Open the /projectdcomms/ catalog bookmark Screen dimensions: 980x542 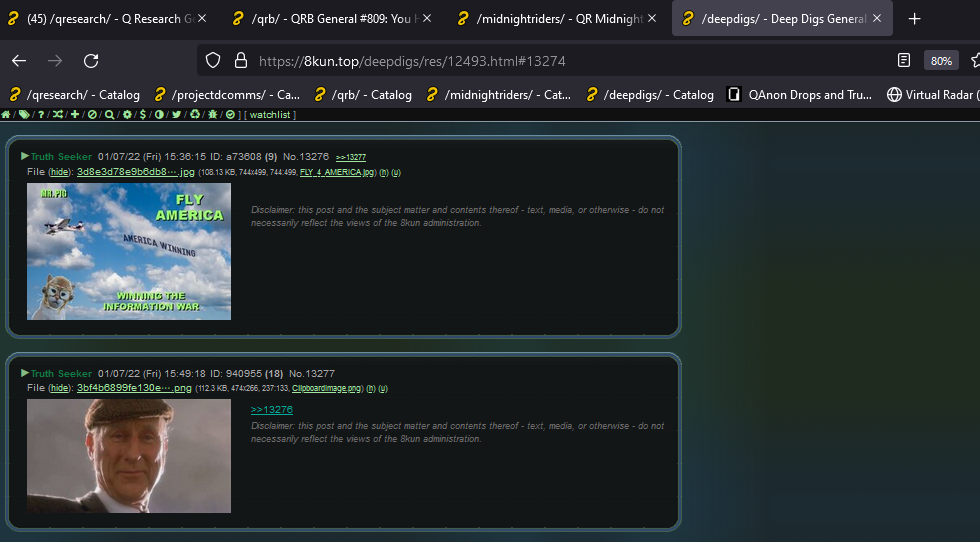pyautogui.click(x=227, y=94)
